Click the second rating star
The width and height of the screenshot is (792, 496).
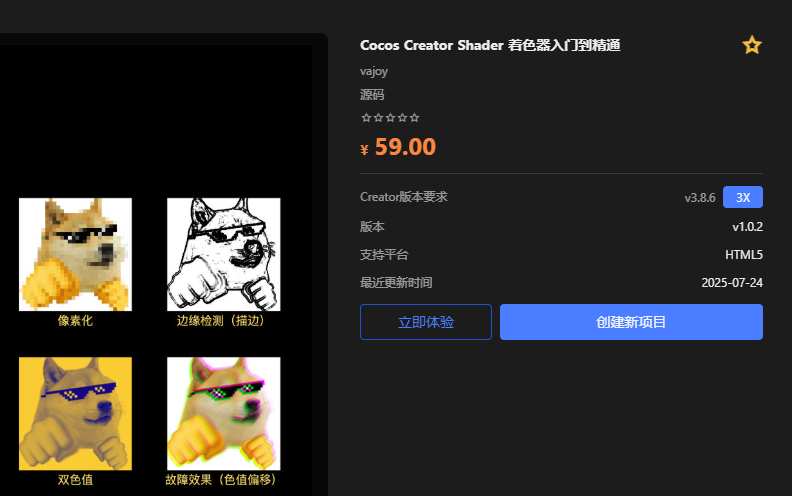point(378,118)
